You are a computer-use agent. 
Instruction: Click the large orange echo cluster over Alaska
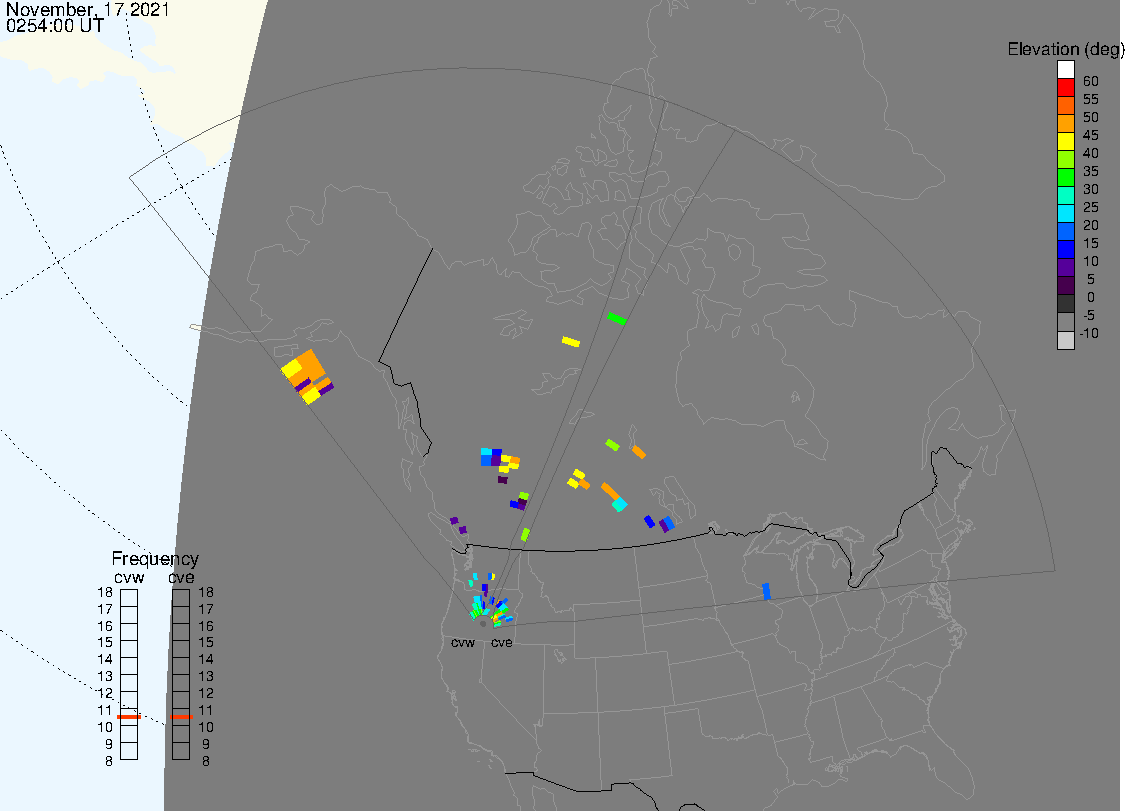[308, 368]
